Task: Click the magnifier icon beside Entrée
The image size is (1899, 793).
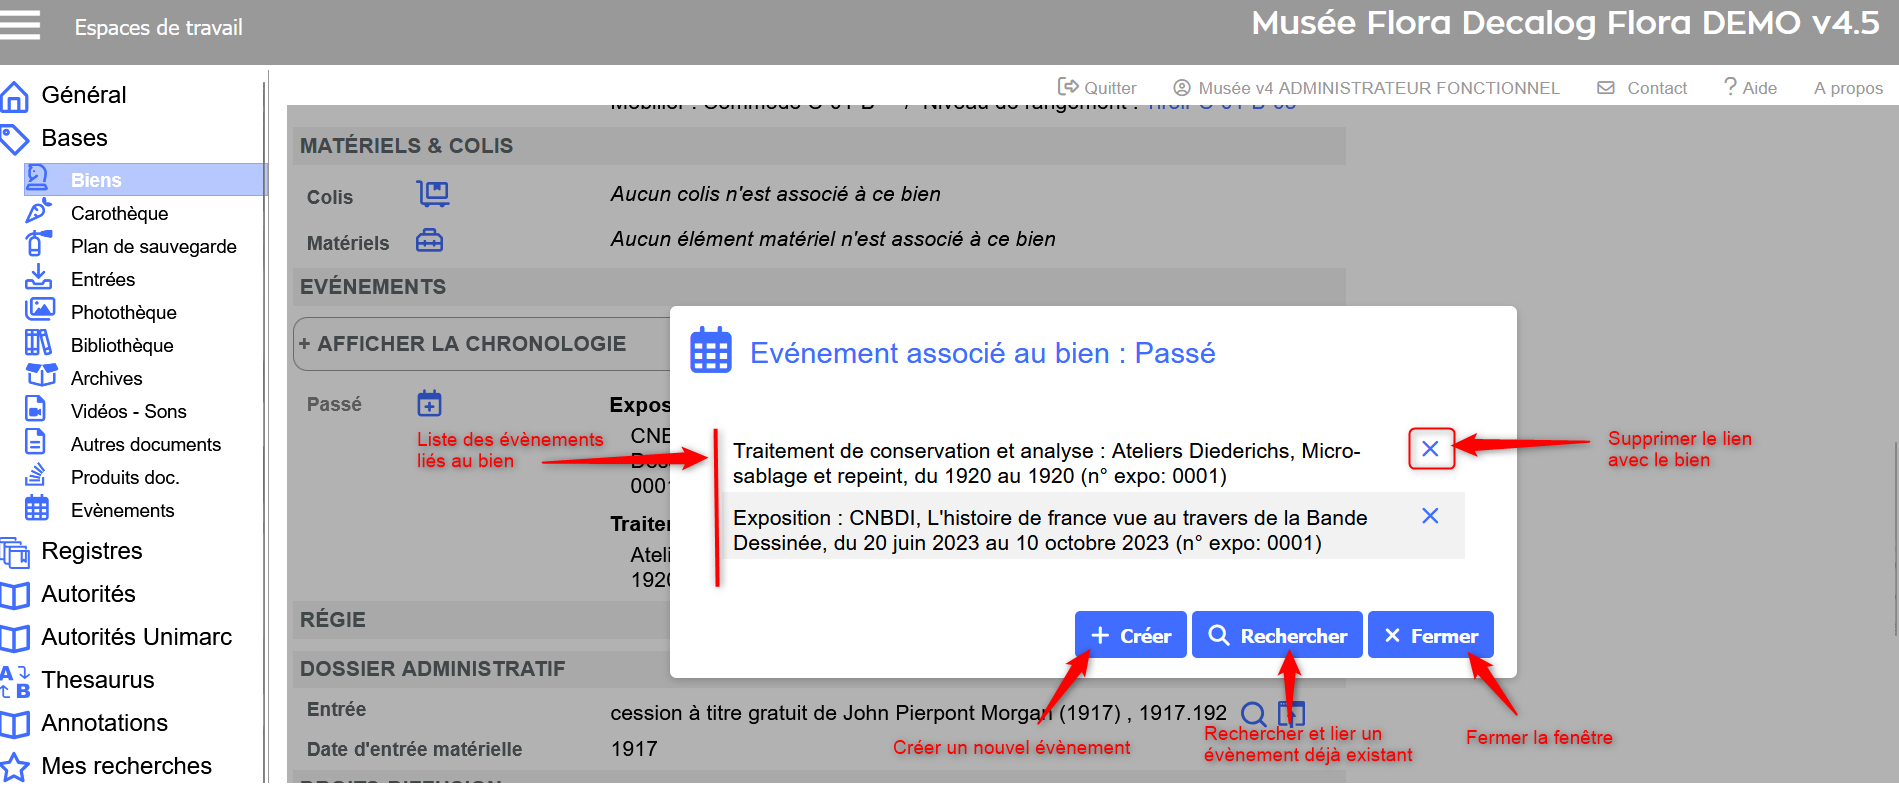Action: point(1253,714)
